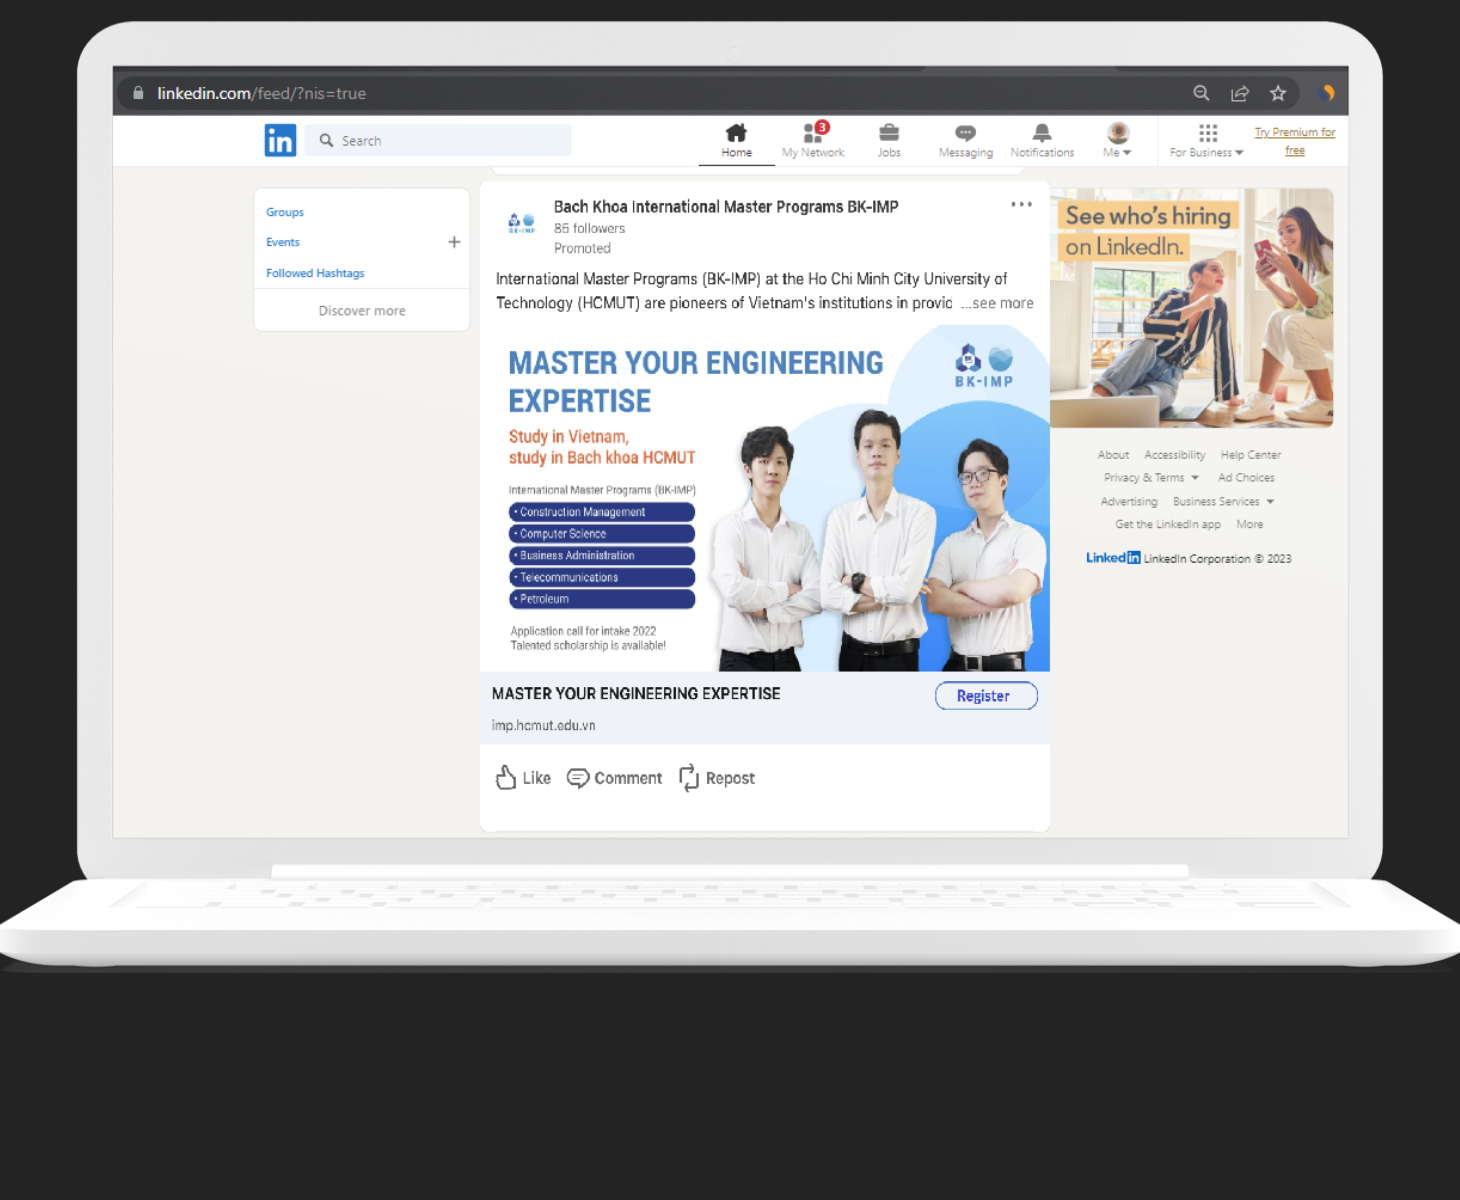Viewport: 1460px width, 1200px height.
Task: Expand the Me profile dropdown
Action: 1118,139
